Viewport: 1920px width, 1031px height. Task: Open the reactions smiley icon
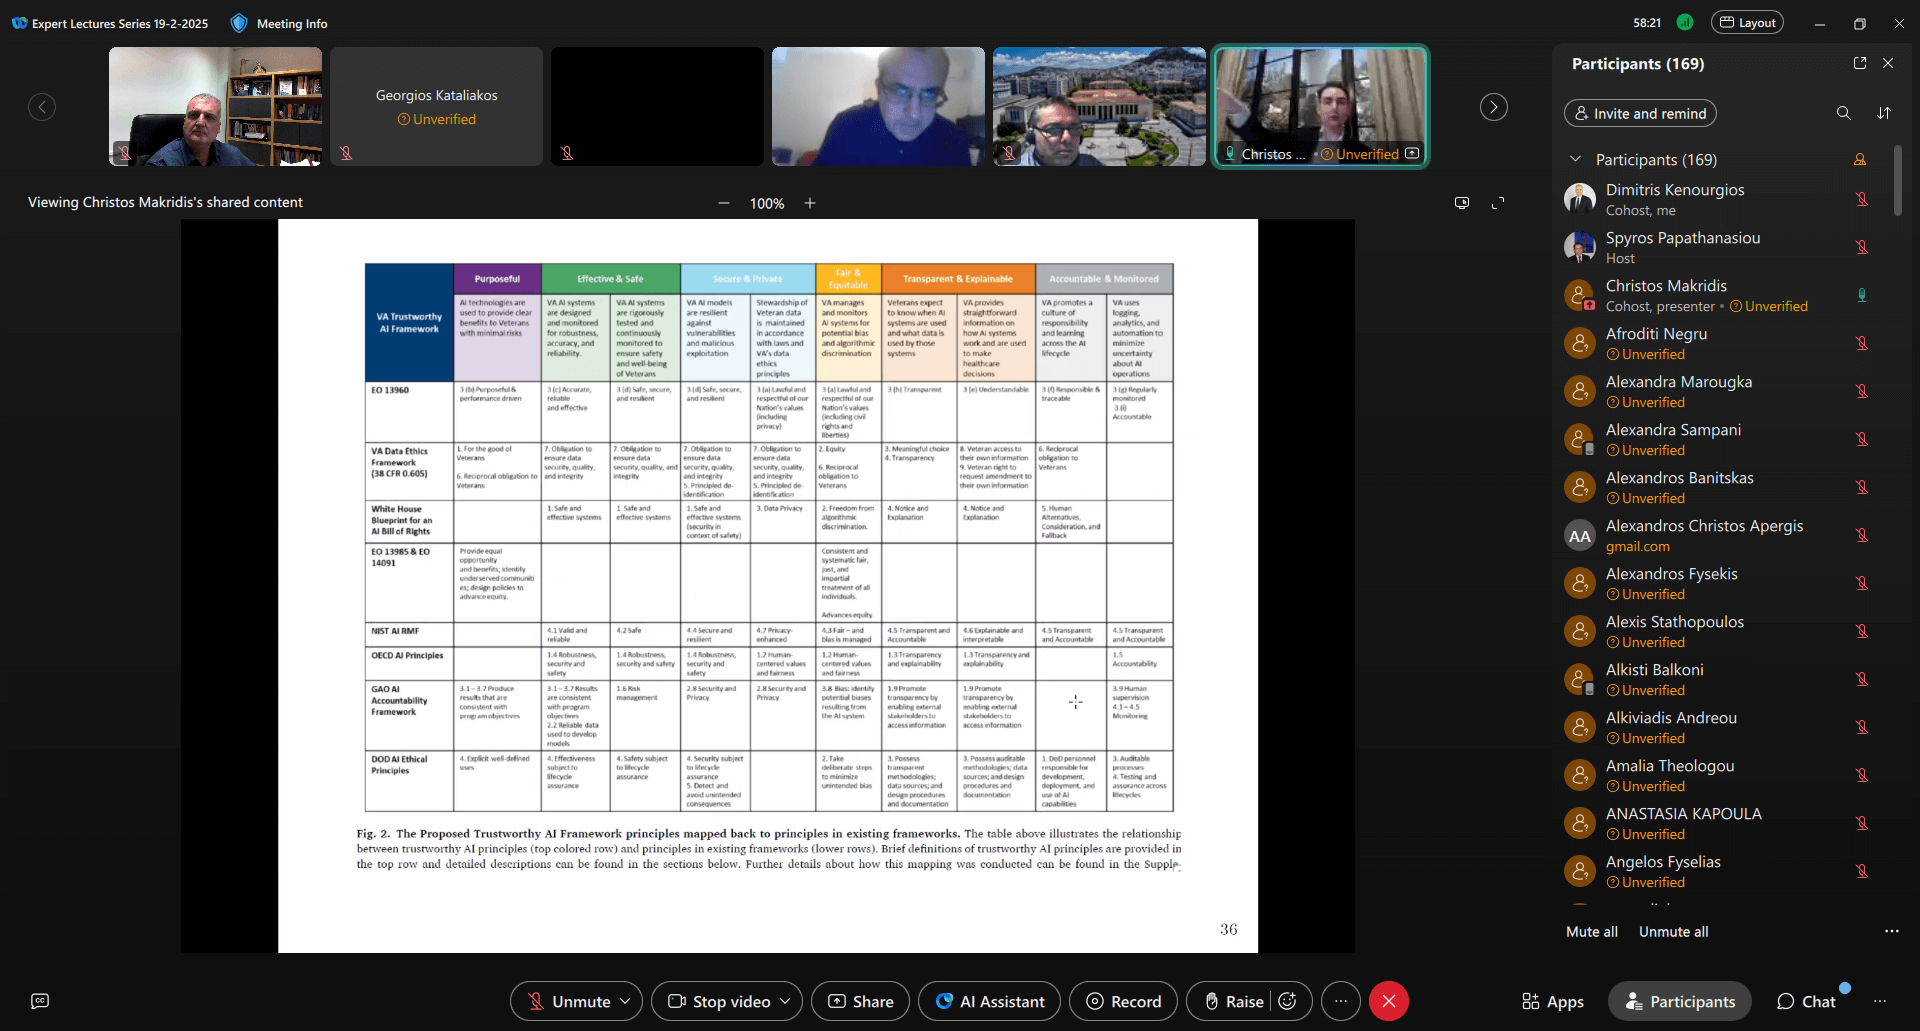[1288, 1001]
